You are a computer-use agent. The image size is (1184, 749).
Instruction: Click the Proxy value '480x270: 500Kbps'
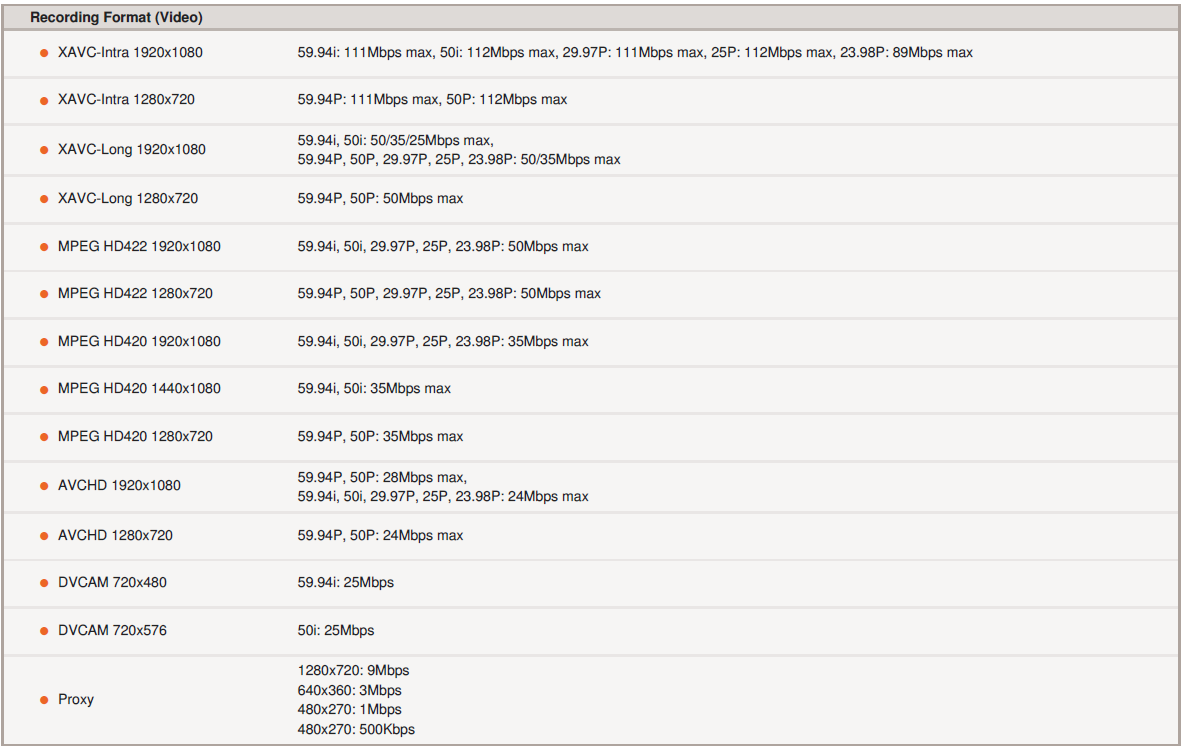point(356,729)
